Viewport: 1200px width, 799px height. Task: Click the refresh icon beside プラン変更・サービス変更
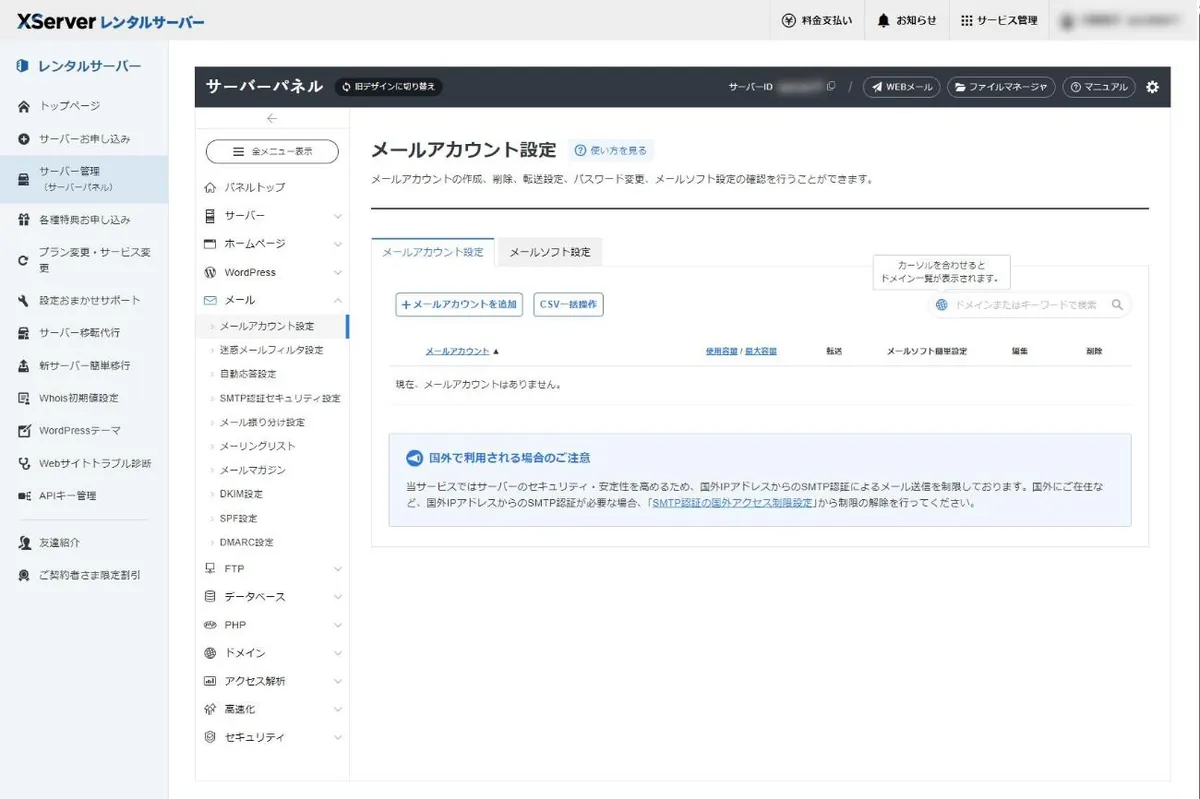tap(24, 261)
